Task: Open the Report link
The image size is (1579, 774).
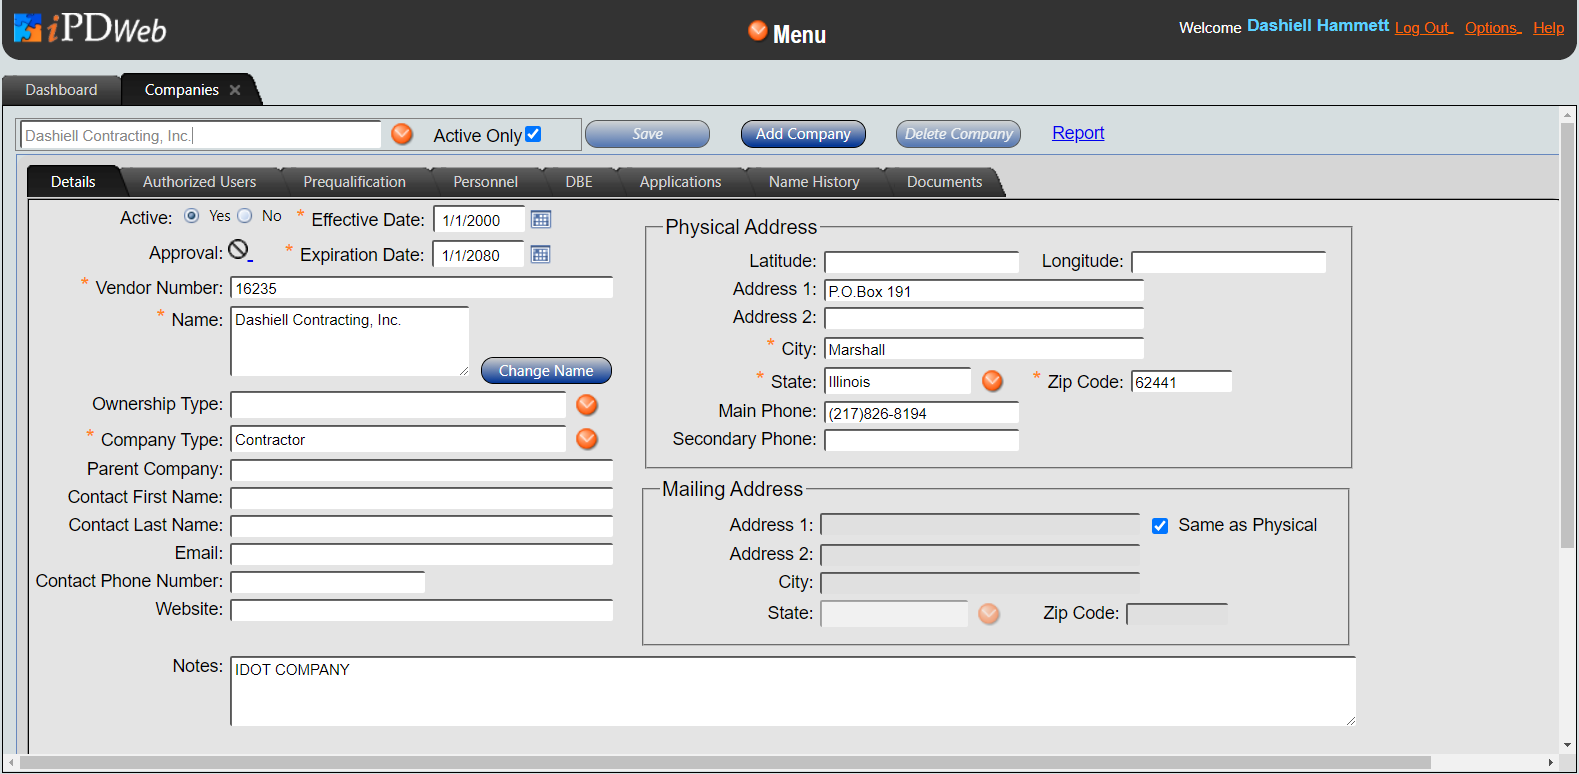Action: pos(1078,133)
